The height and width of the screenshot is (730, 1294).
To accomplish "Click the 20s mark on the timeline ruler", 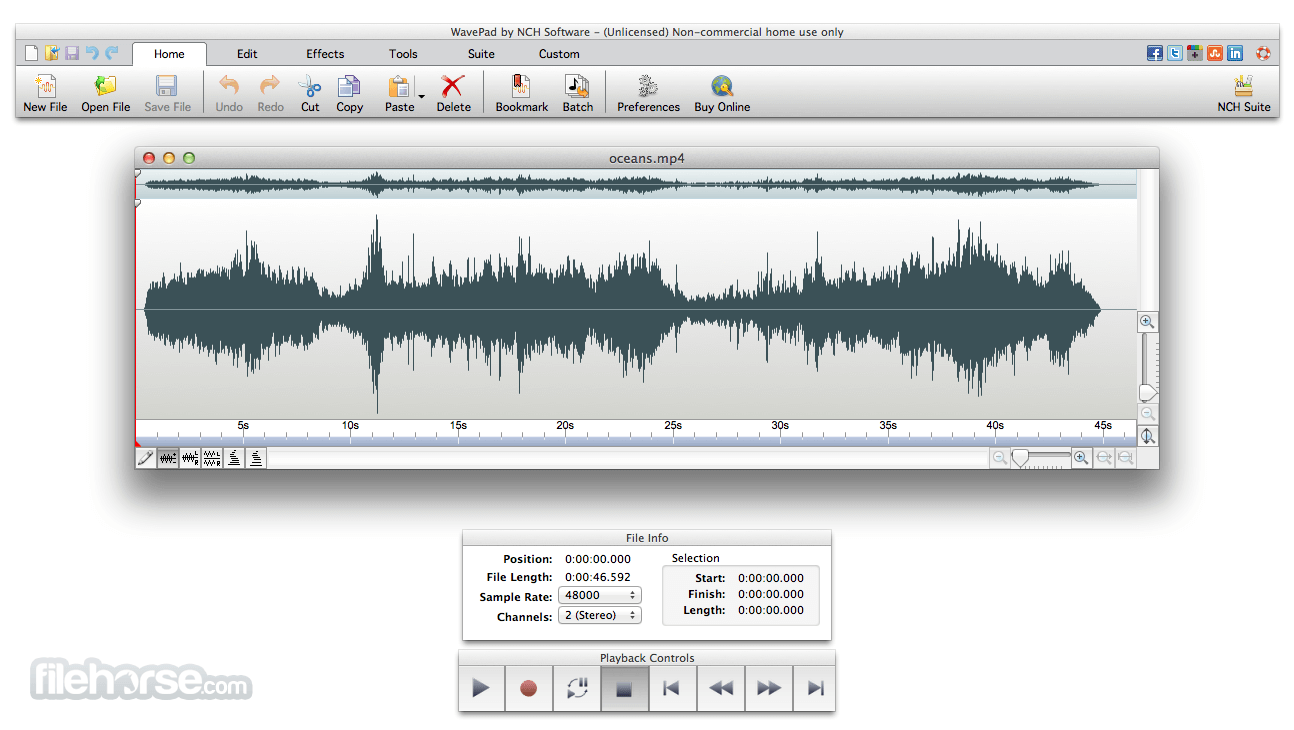I will pyautogui.click(x=565, y=425).
